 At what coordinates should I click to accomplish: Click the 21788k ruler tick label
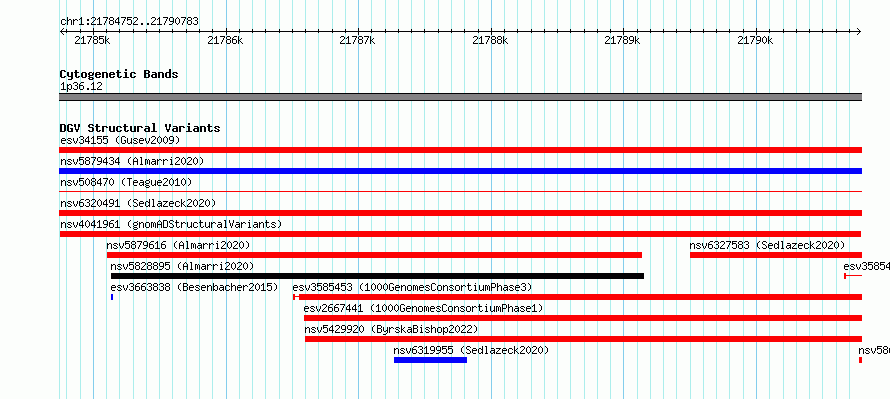click(490, 40)
